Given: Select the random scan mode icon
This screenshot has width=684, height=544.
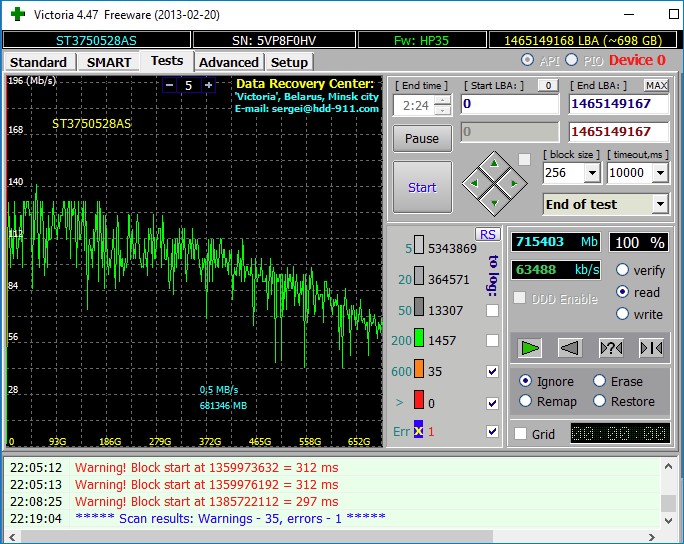Looking at the screenshot, I should (610, 348).
